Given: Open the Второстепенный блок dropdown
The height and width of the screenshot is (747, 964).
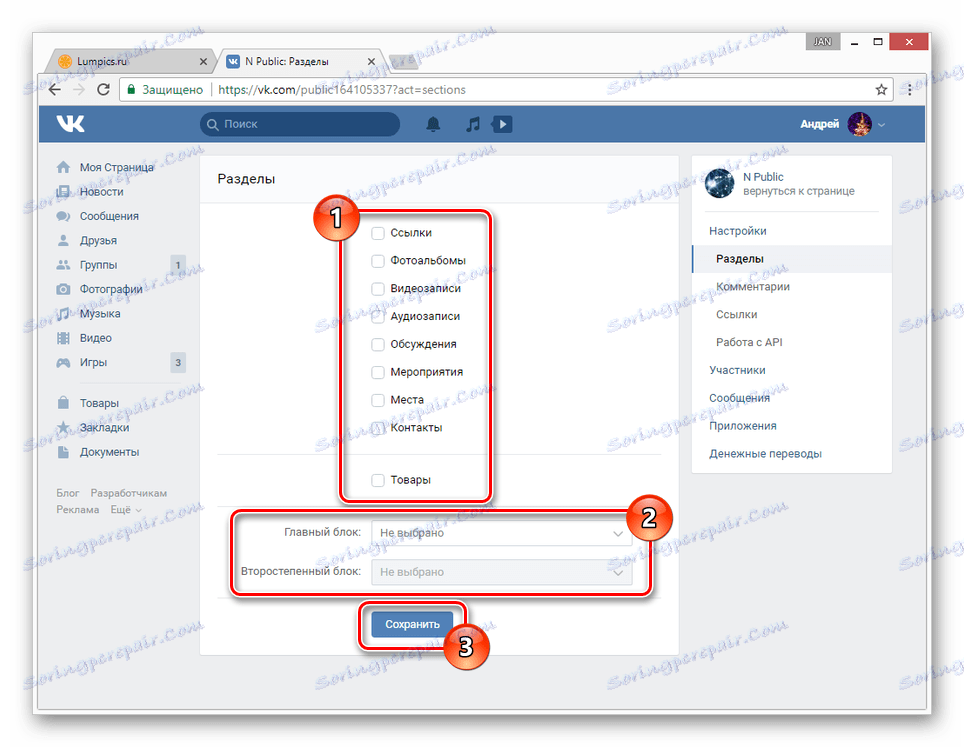Looking at the screenshot, I should (x=502, y=572).
